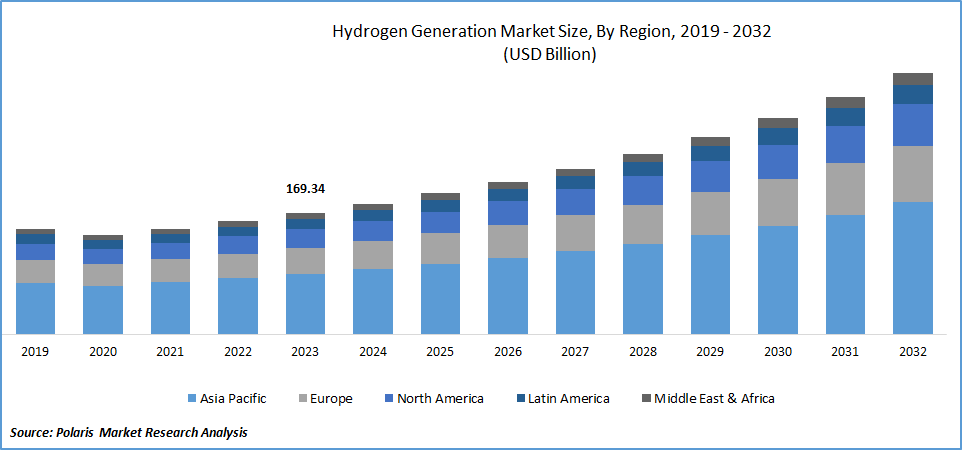This screenshot has height=450, width=962.
Task: Click the 2019 axis label
Action: 35,352
